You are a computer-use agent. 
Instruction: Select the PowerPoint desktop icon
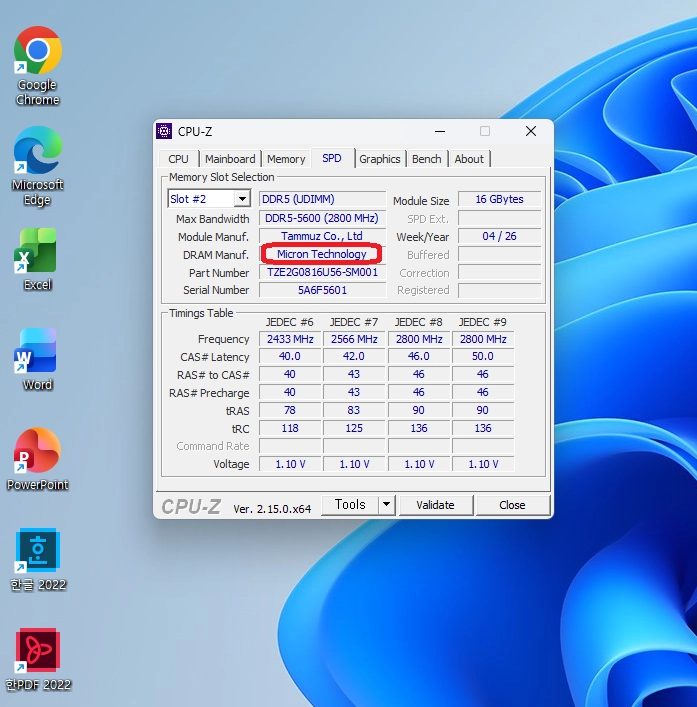coord(37,459)
